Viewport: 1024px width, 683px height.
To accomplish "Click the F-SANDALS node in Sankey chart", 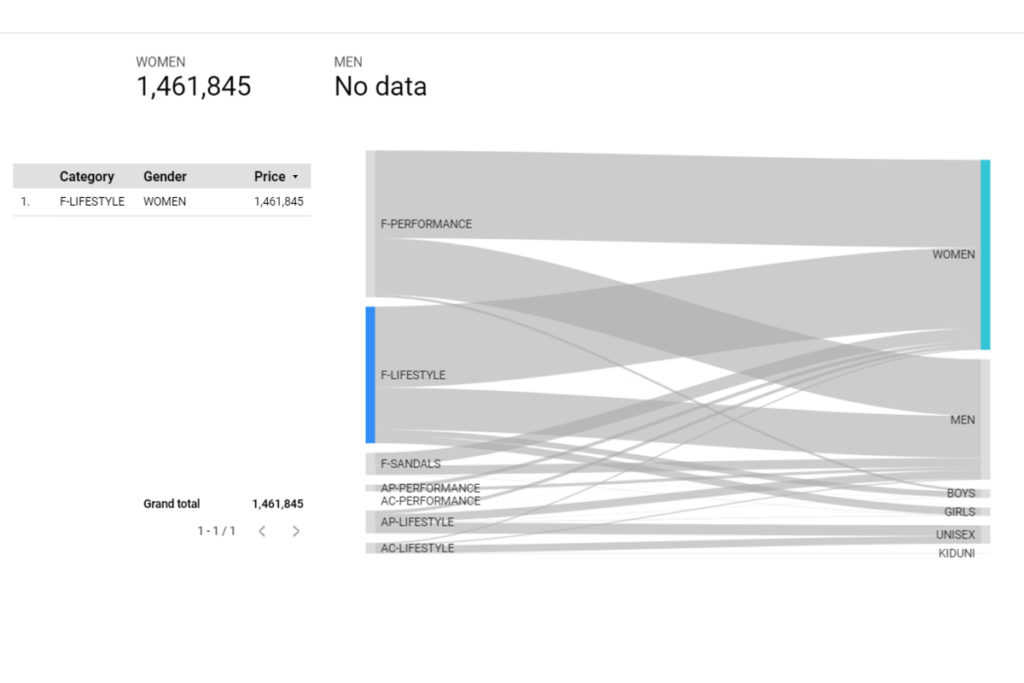I will tap(411, 464).
